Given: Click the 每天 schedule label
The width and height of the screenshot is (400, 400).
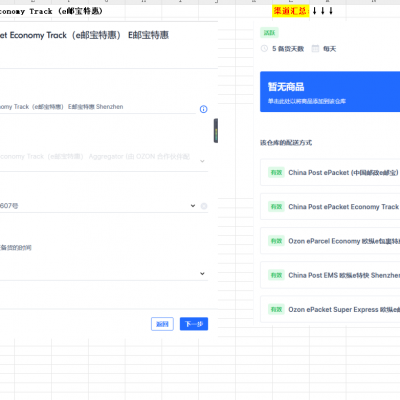Looking at the screenshot, I should coord(329,49).
